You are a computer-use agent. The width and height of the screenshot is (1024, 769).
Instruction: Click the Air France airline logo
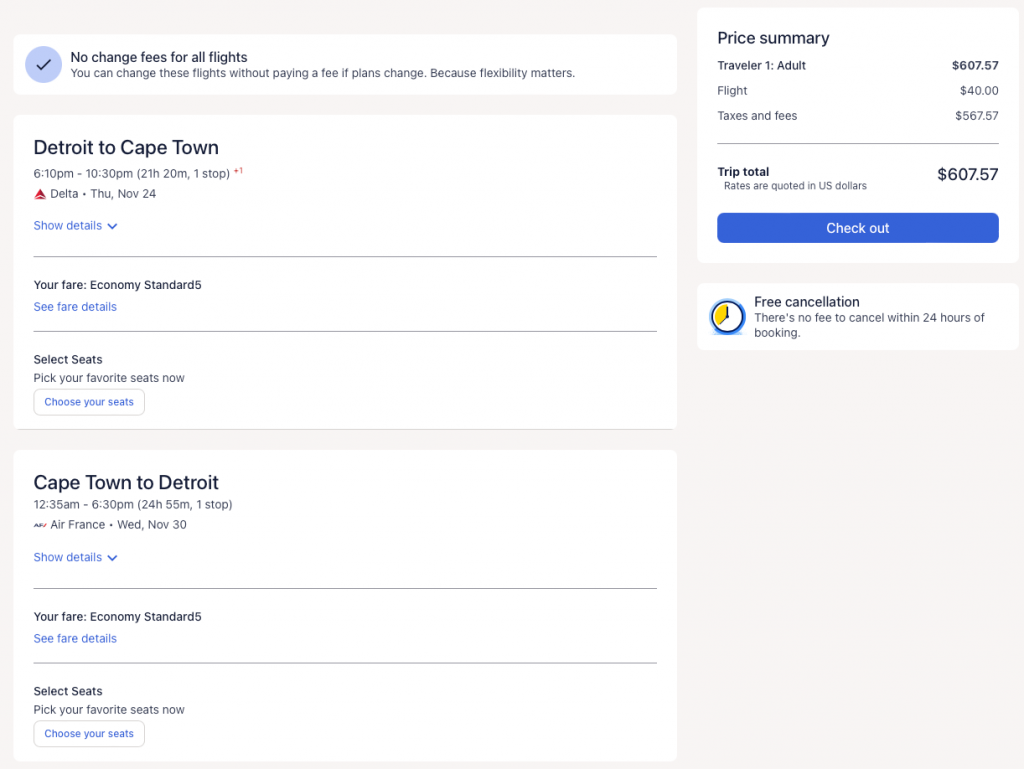click(40, 525)
